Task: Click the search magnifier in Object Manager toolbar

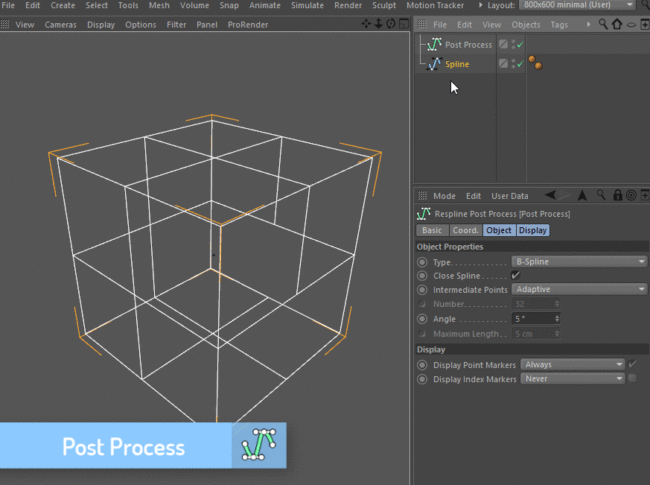Action: click(604, 24)
